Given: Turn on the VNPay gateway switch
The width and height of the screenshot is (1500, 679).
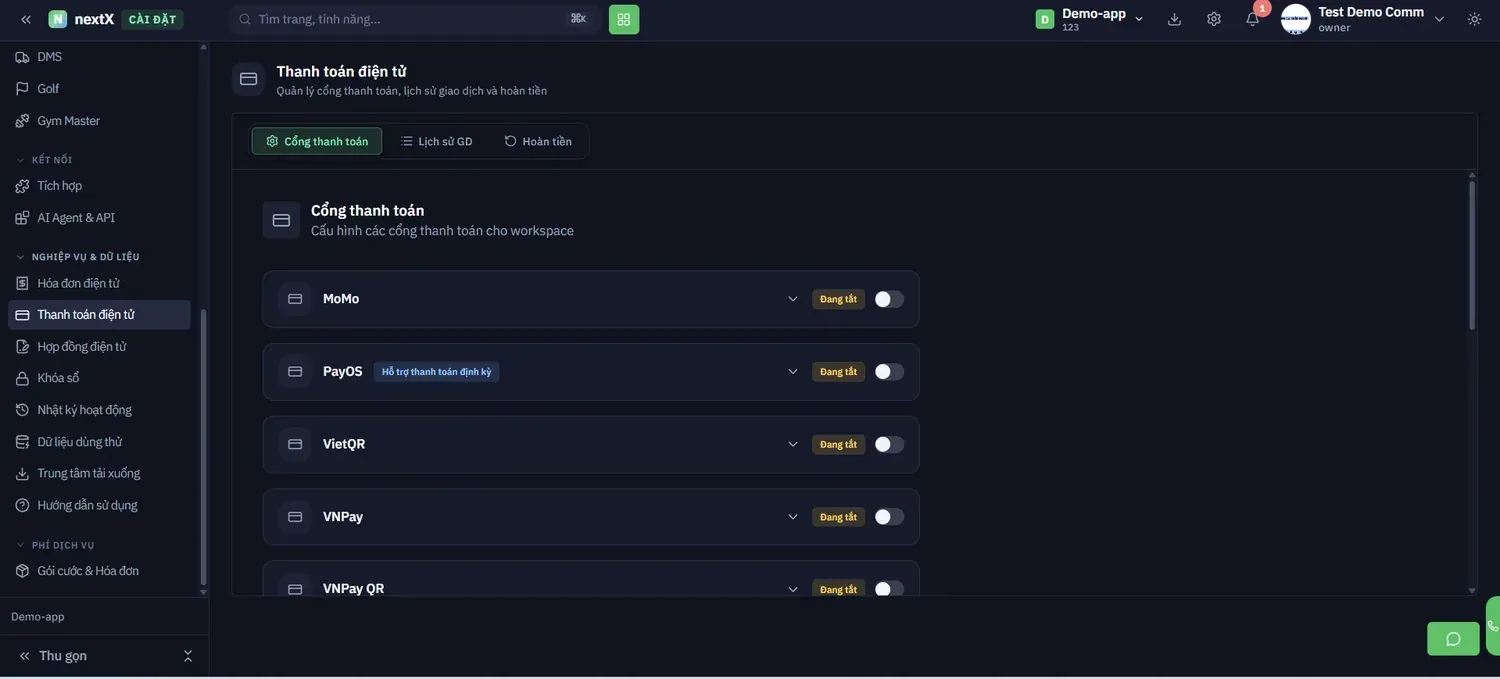Looking at the screenshot, I should point(889,517).
